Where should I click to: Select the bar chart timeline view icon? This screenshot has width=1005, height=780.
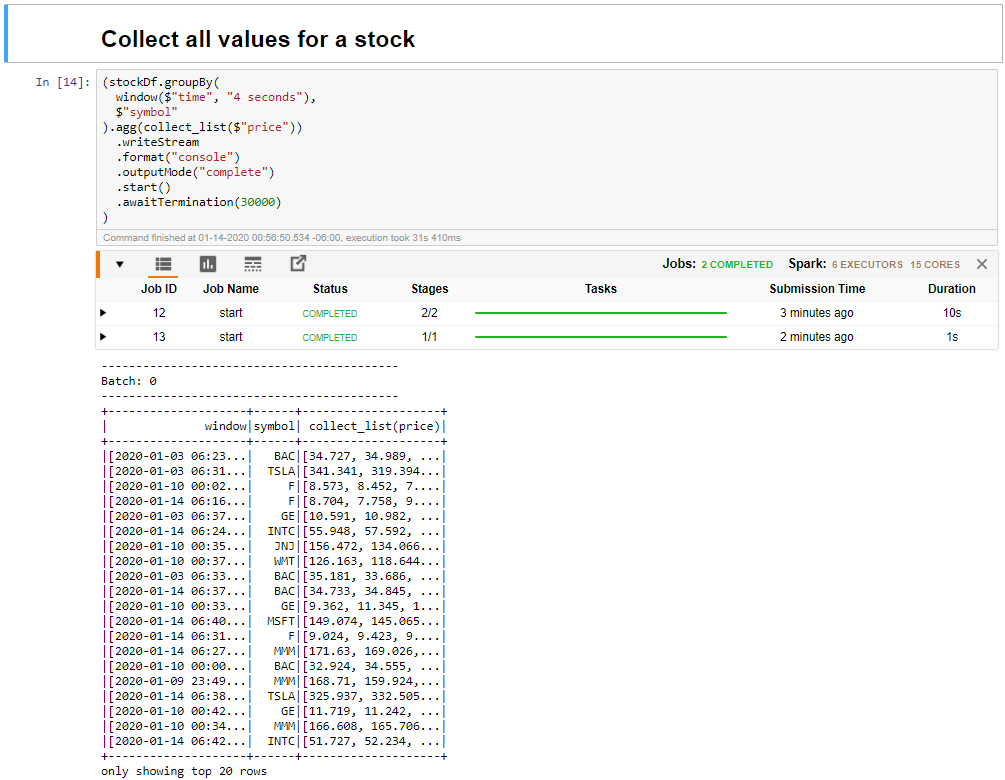208,263
